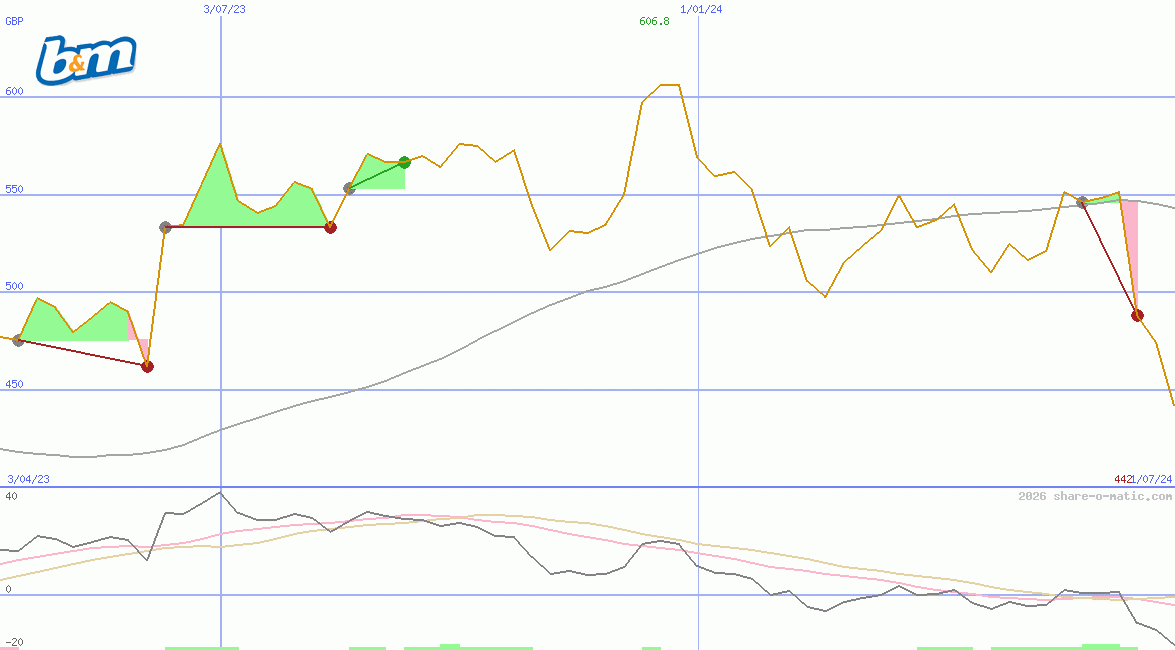Click the 3/07/23 date label

pos(222,9)
